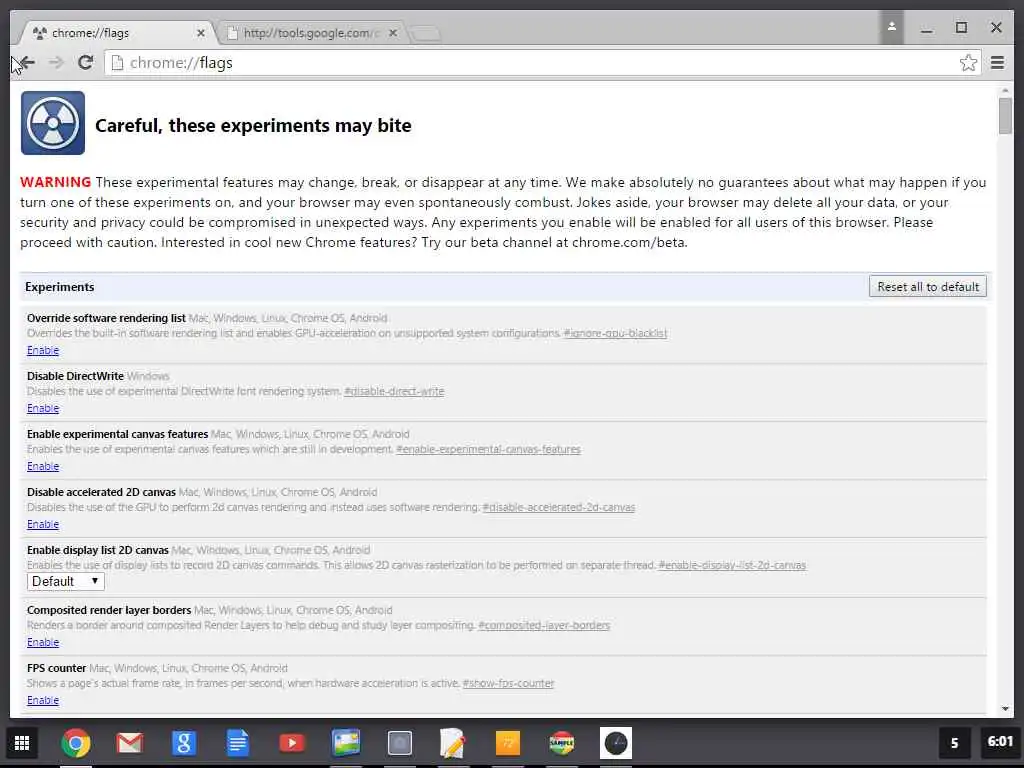Click the radiation hazard warning icon
Image resolution: width=1024 pixels, height=768 pixels.
53,123
